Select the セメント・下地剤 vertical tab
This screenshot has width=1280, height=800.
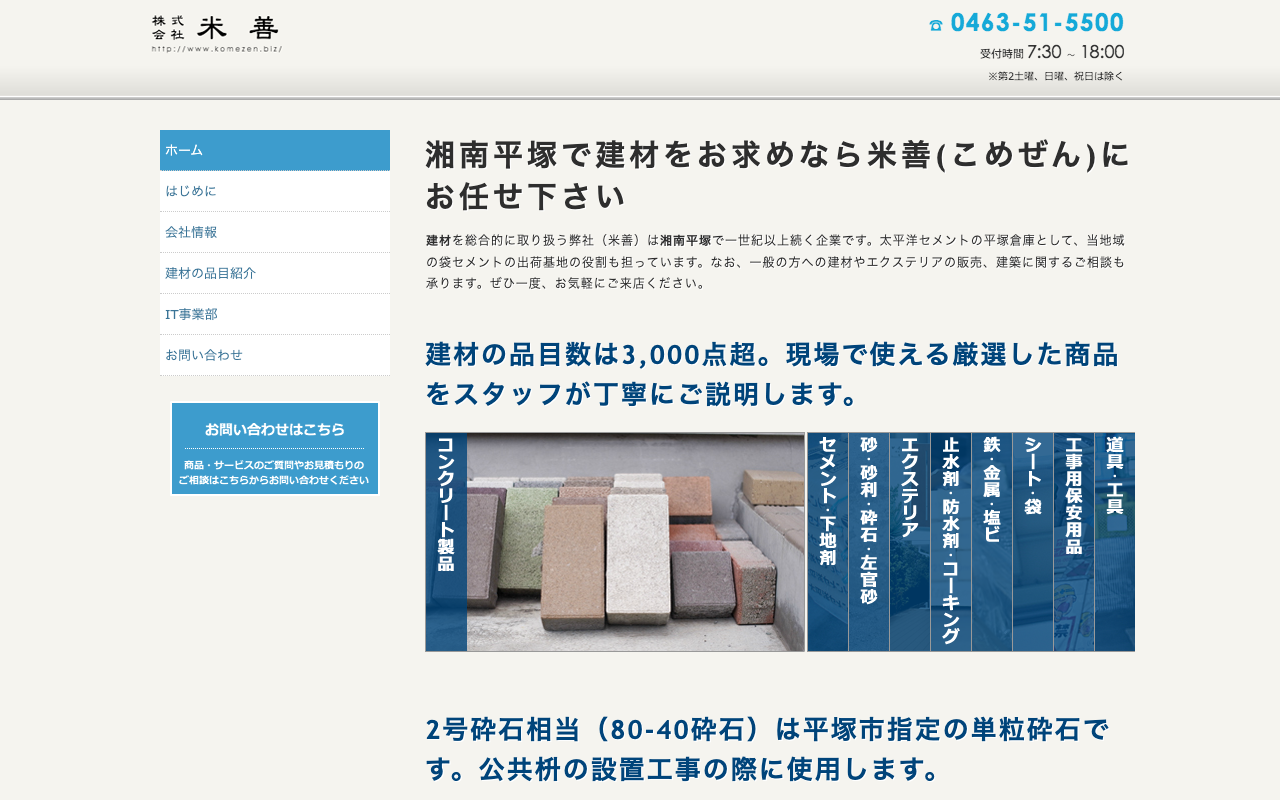[x=828, y=542]
